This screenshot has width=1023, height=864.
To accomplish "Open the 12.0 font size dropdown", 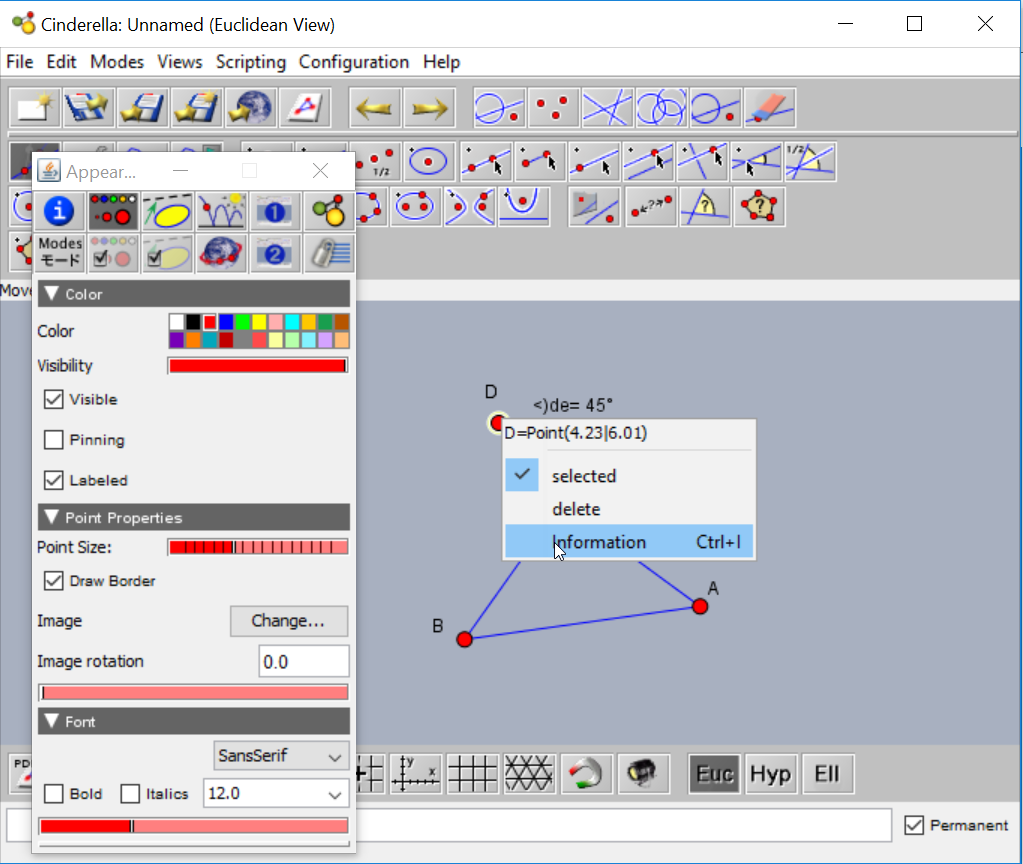I will [276, 794].
